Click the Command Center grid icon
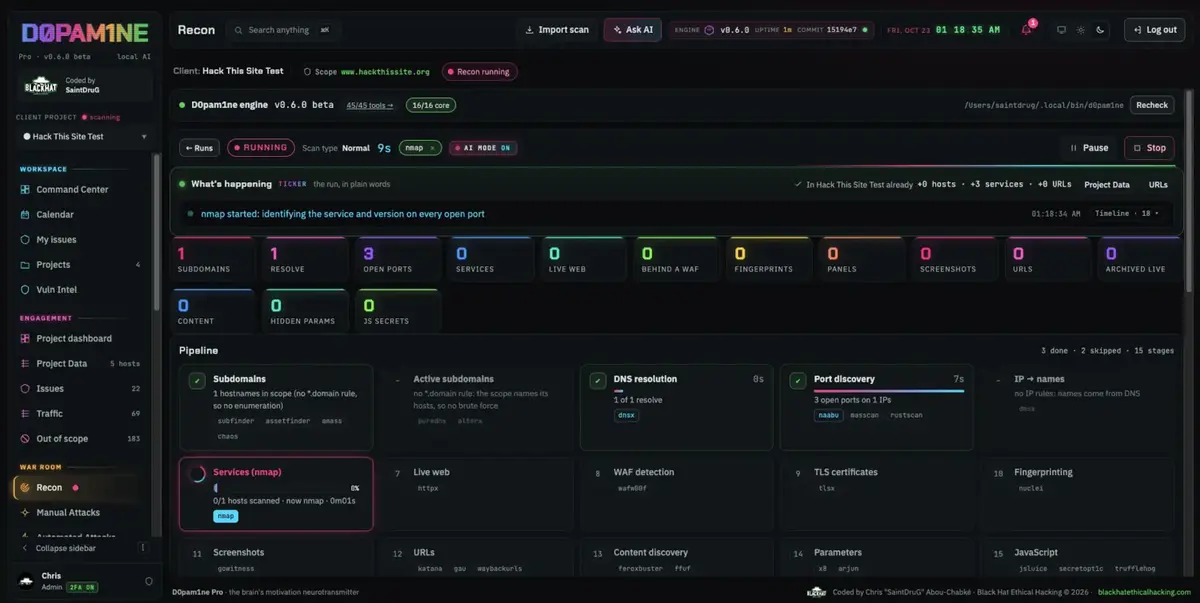 26,189
